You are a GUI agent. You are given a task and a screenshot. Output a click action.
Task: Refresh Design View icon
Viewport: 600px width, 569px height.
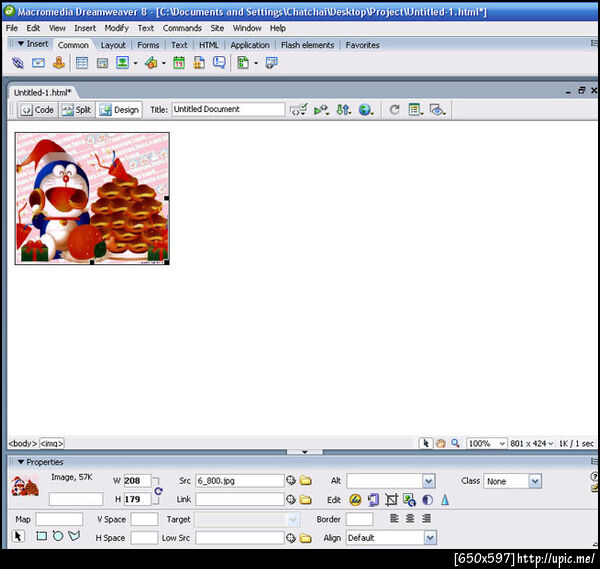pyautogui.click(x=395, y=110)
